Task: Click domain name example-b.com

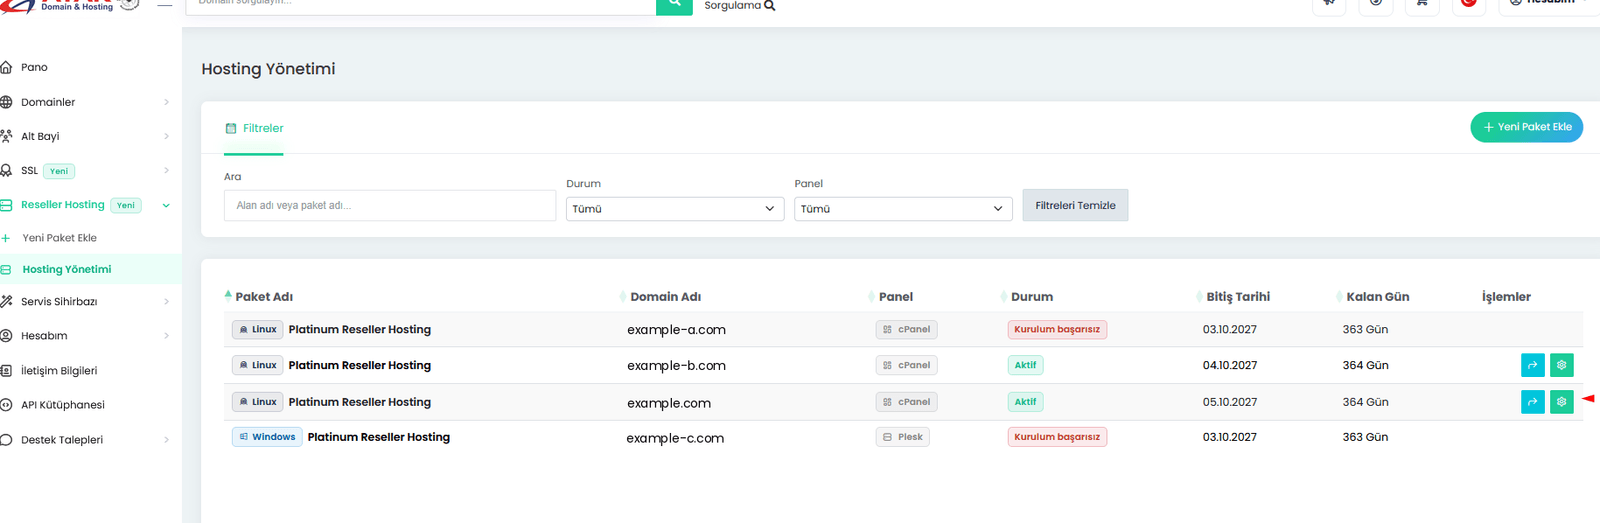Action: click(x=676, y=366)
